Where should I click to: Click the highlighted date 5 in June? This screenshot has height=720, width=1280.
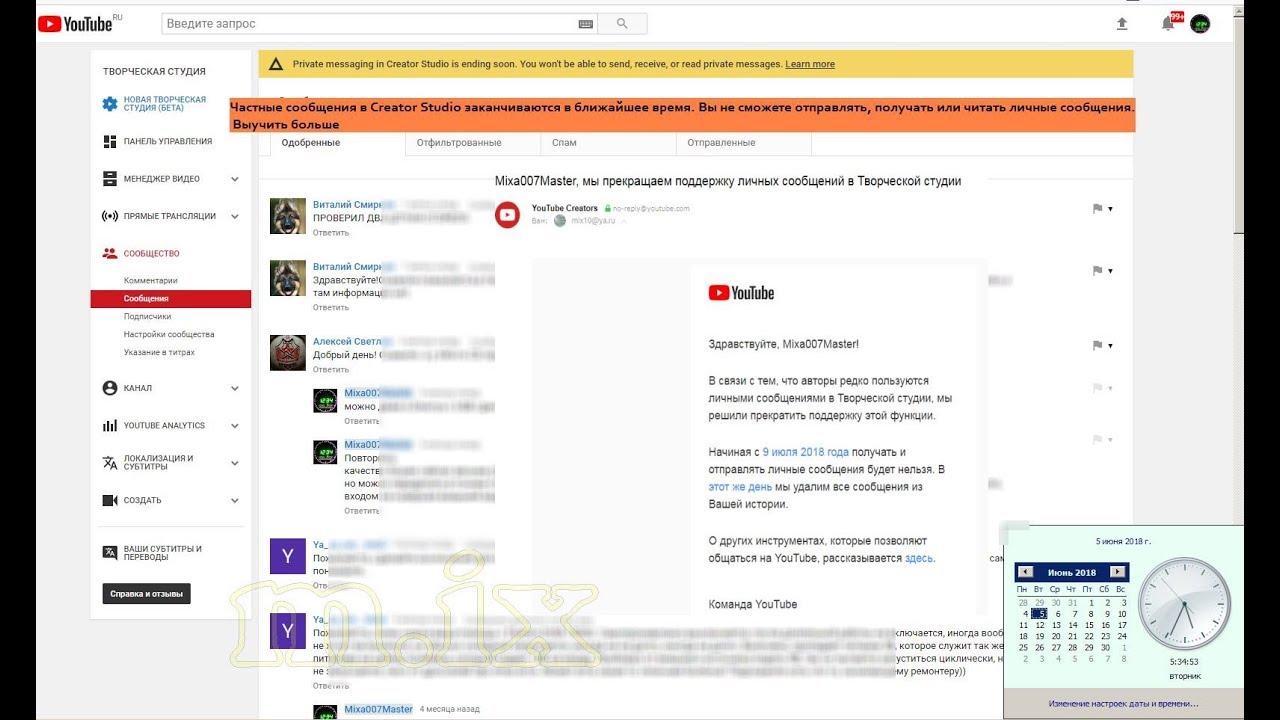(x=1040, y=614)
